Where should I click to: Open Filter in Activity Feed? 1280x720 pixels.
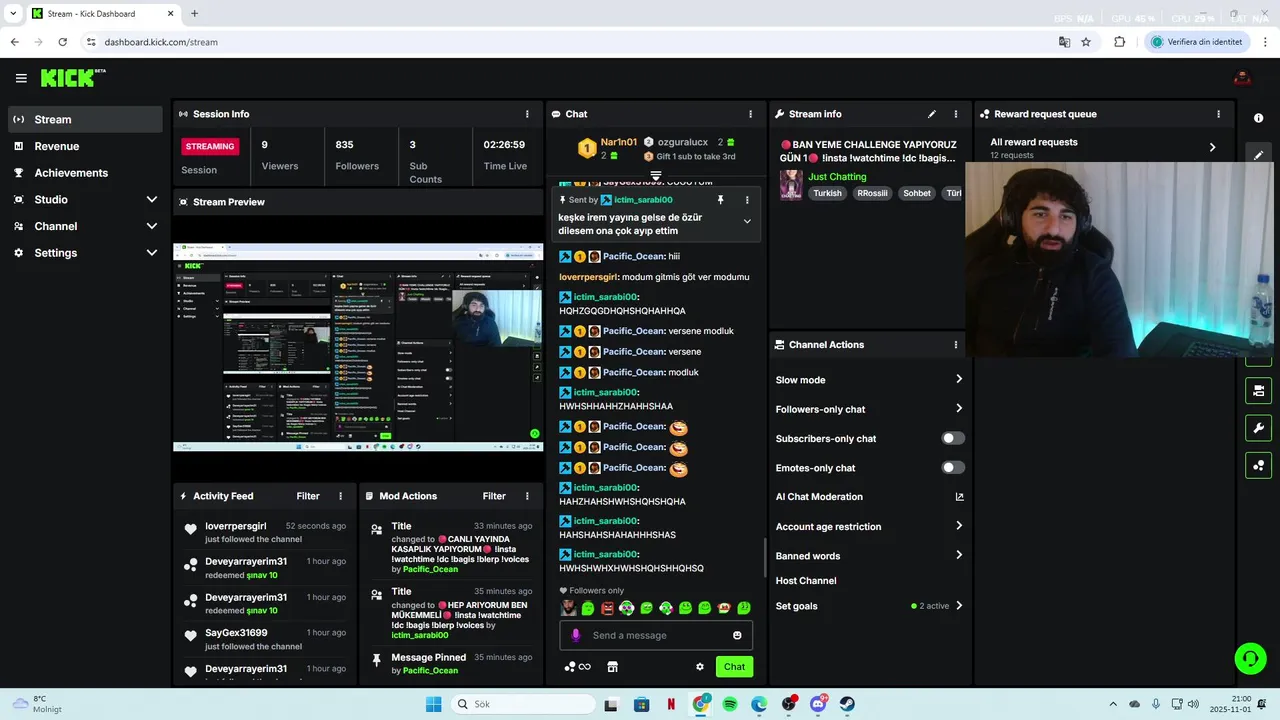(308, 496)
